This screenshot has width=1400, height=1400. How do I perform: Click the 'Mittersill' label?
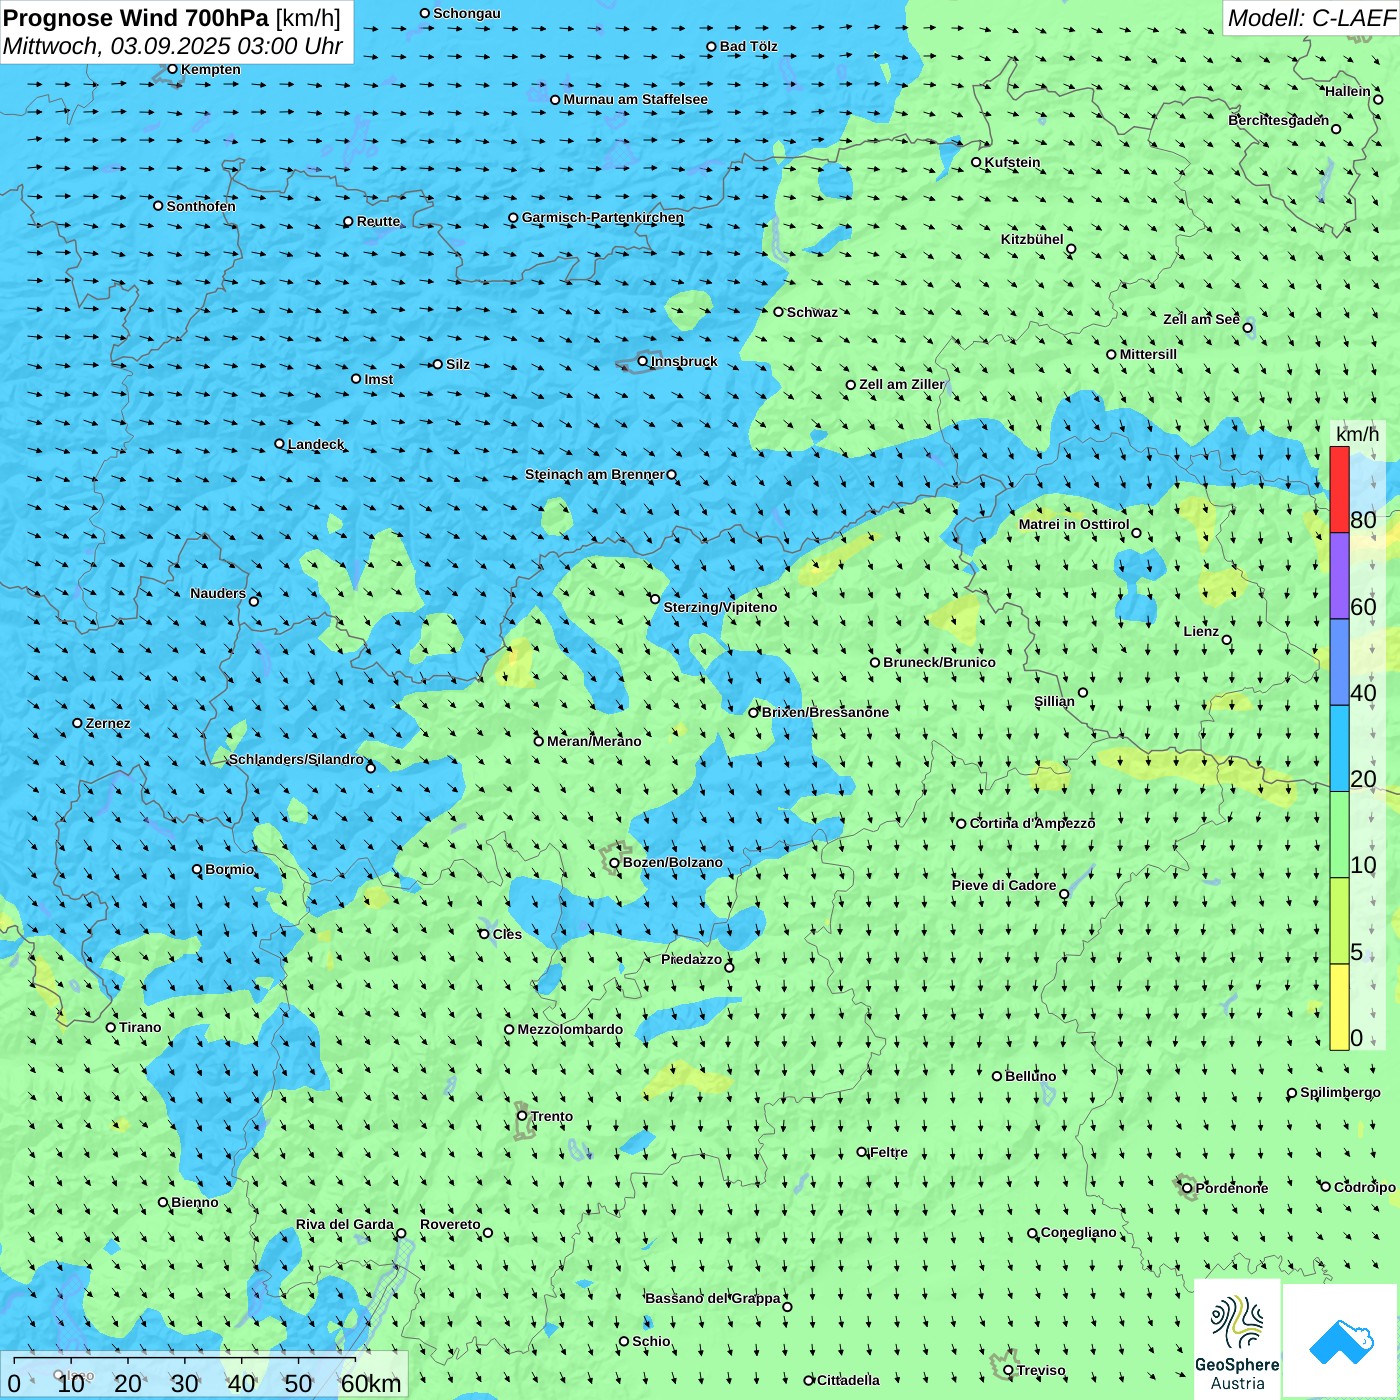1148,354
